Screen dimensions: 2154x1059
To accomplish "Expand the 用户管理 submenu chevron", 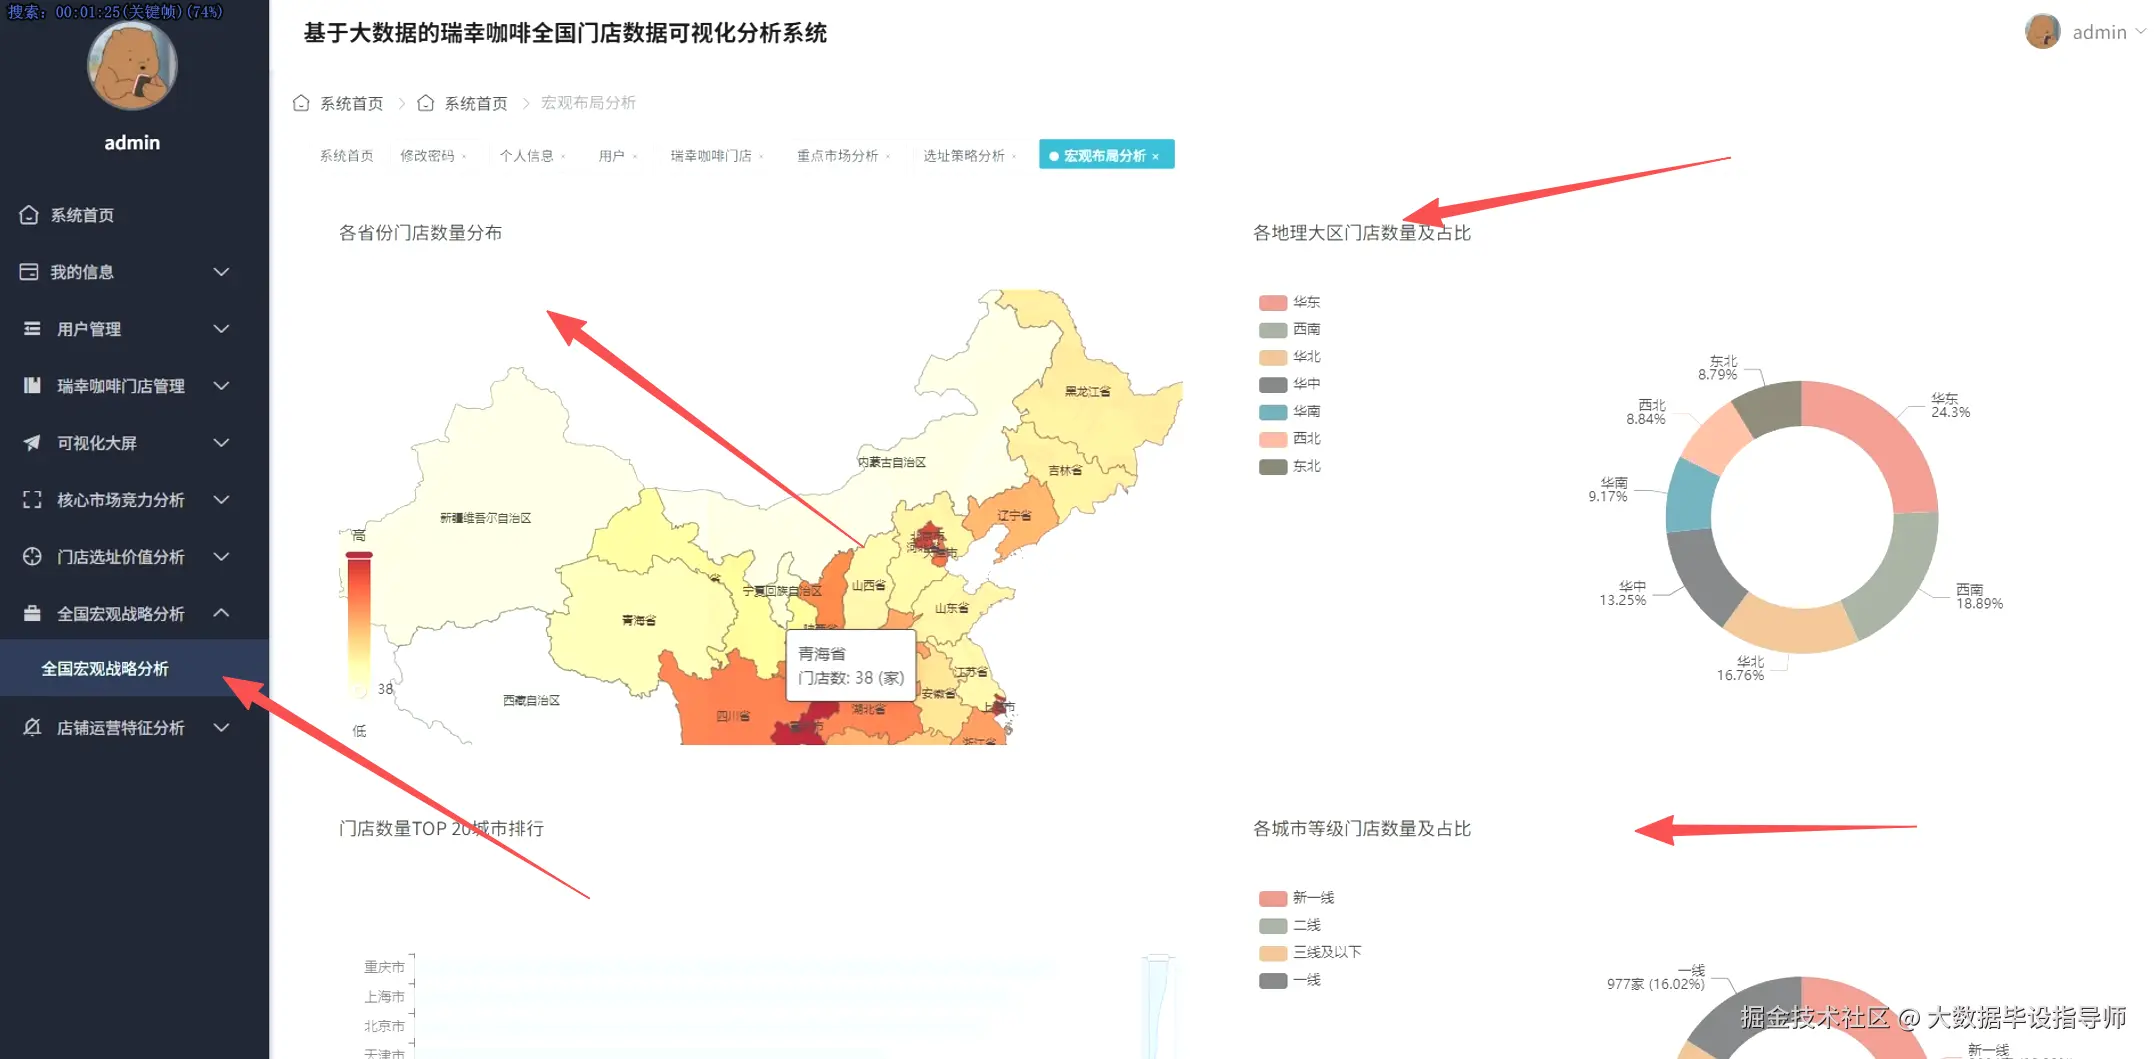I will [x=222, y=329].
